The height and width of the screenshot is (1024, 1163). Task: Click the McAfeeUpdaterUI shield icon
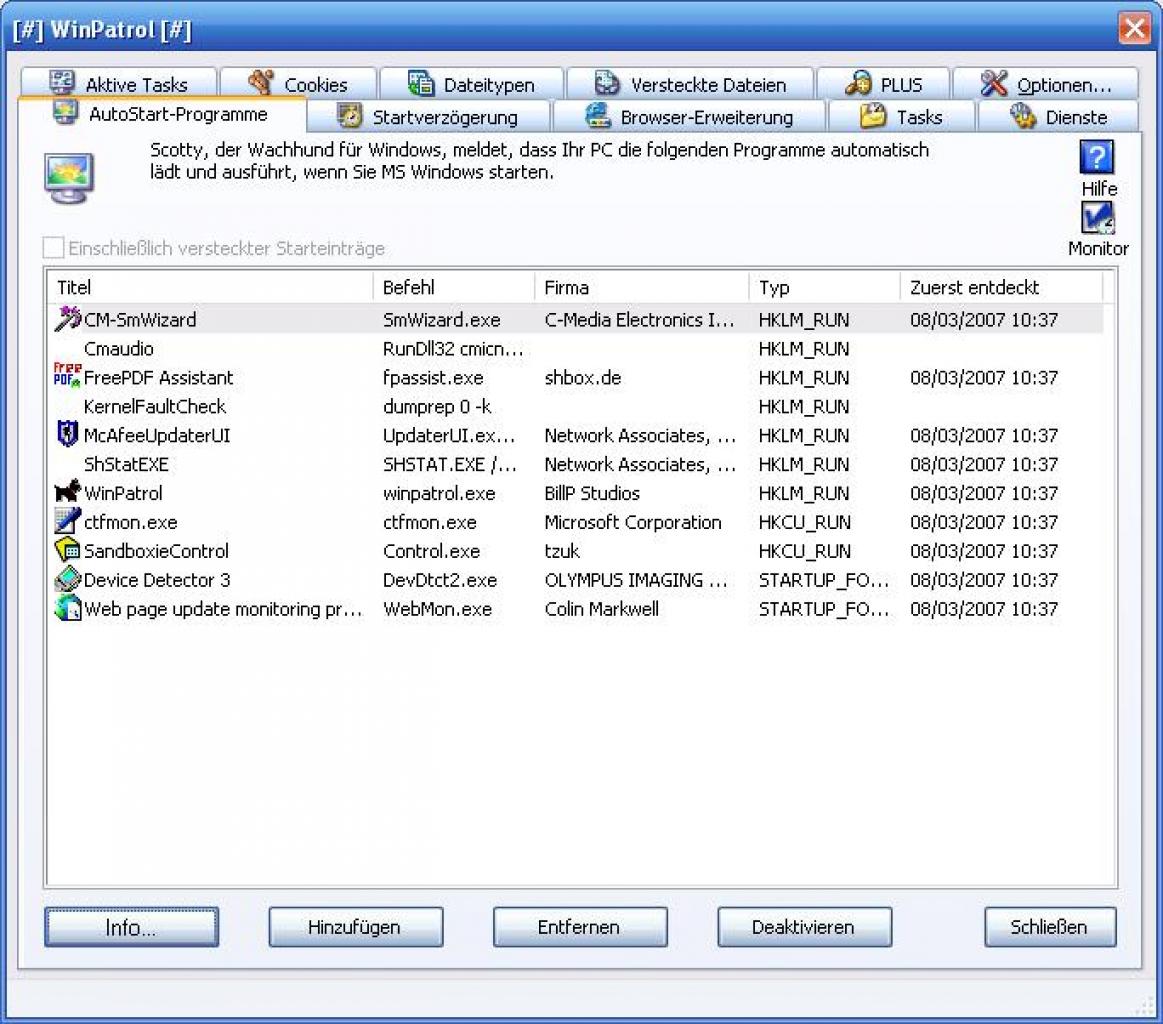click(x=67, y=434)
